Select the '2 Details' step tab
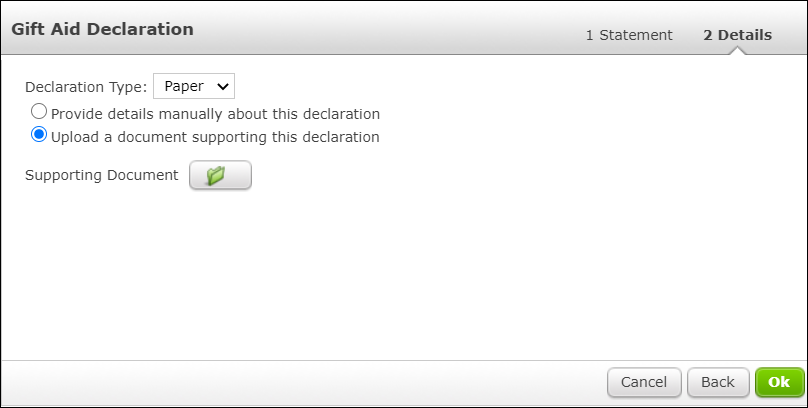The height and width of the screenshot is (408, 808). [737, 35]
